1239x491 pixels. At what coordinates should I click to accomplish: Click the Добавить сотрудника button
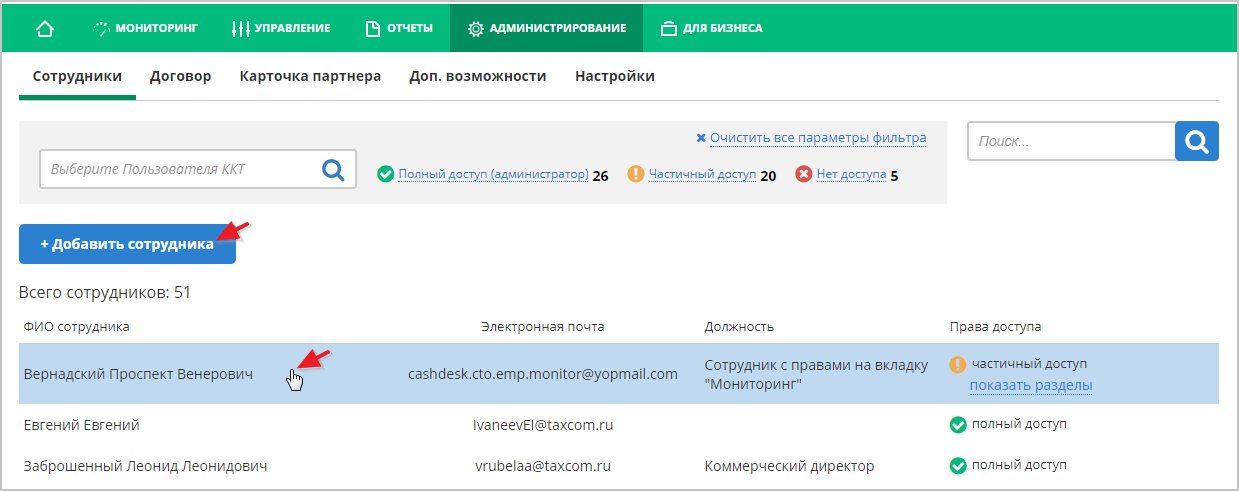[127, 244]
